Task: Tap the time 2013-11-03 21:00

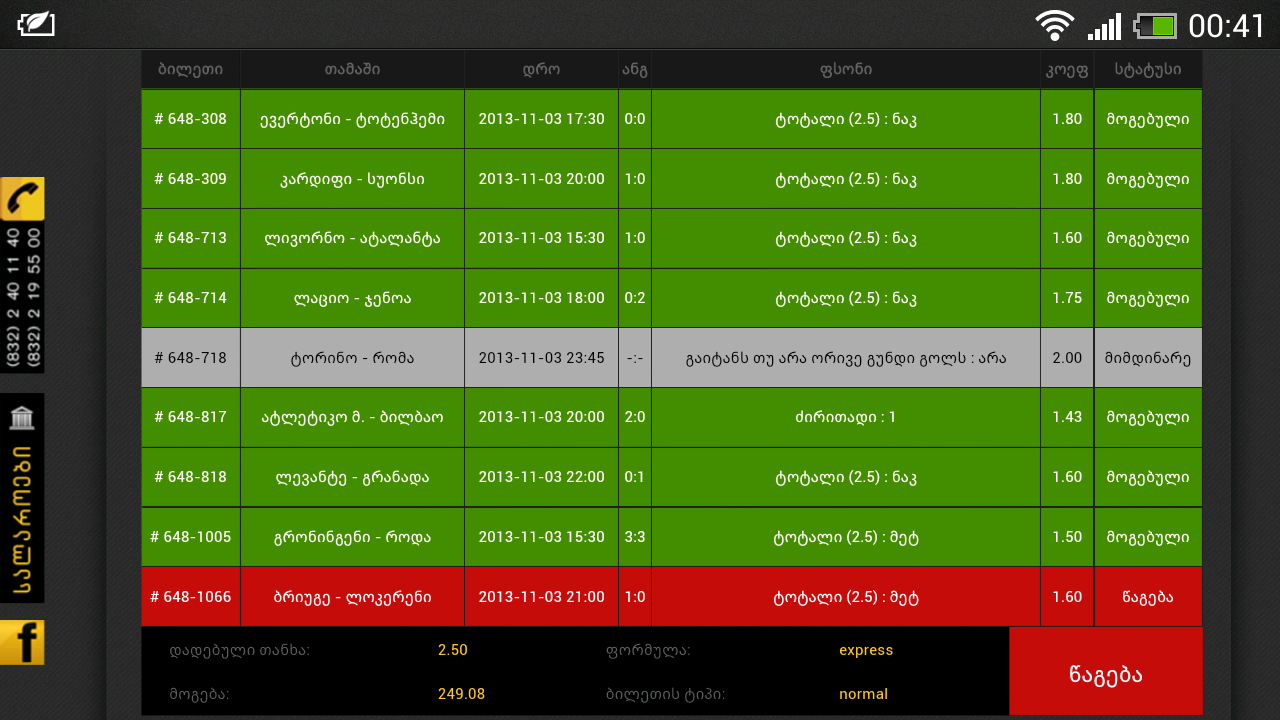Action: pyautogui.click(x=541, y=597)
